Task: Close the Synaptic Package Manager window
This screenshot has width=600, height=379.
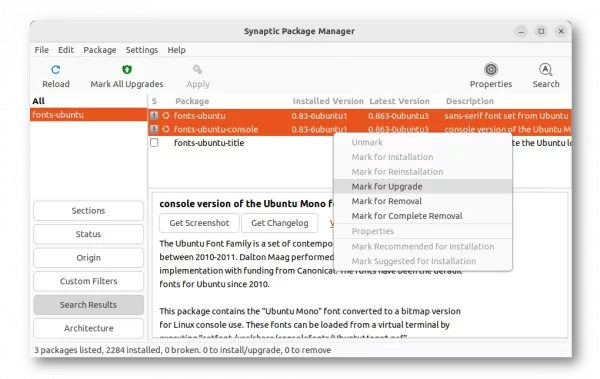Action: (x=561, y=31)
